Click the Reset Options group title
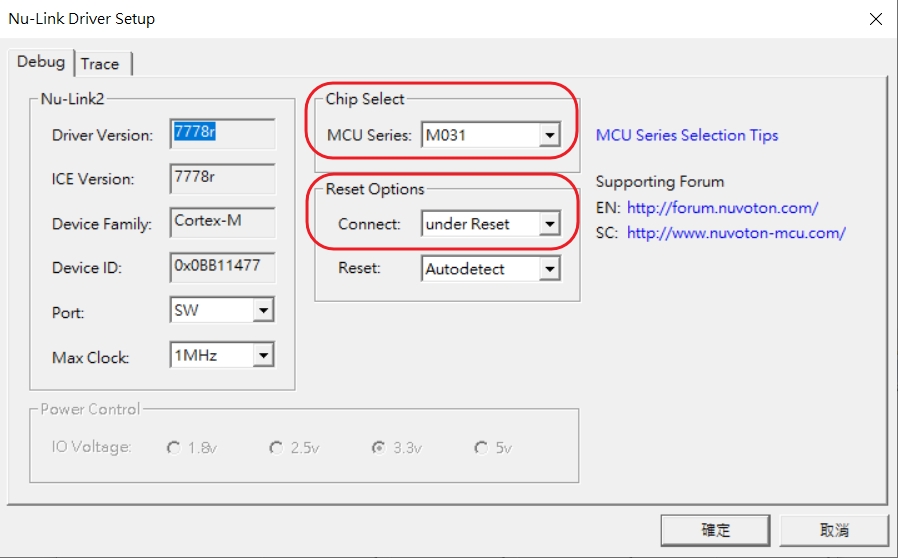The image size is (898, 558). click(x=375, y=189)
